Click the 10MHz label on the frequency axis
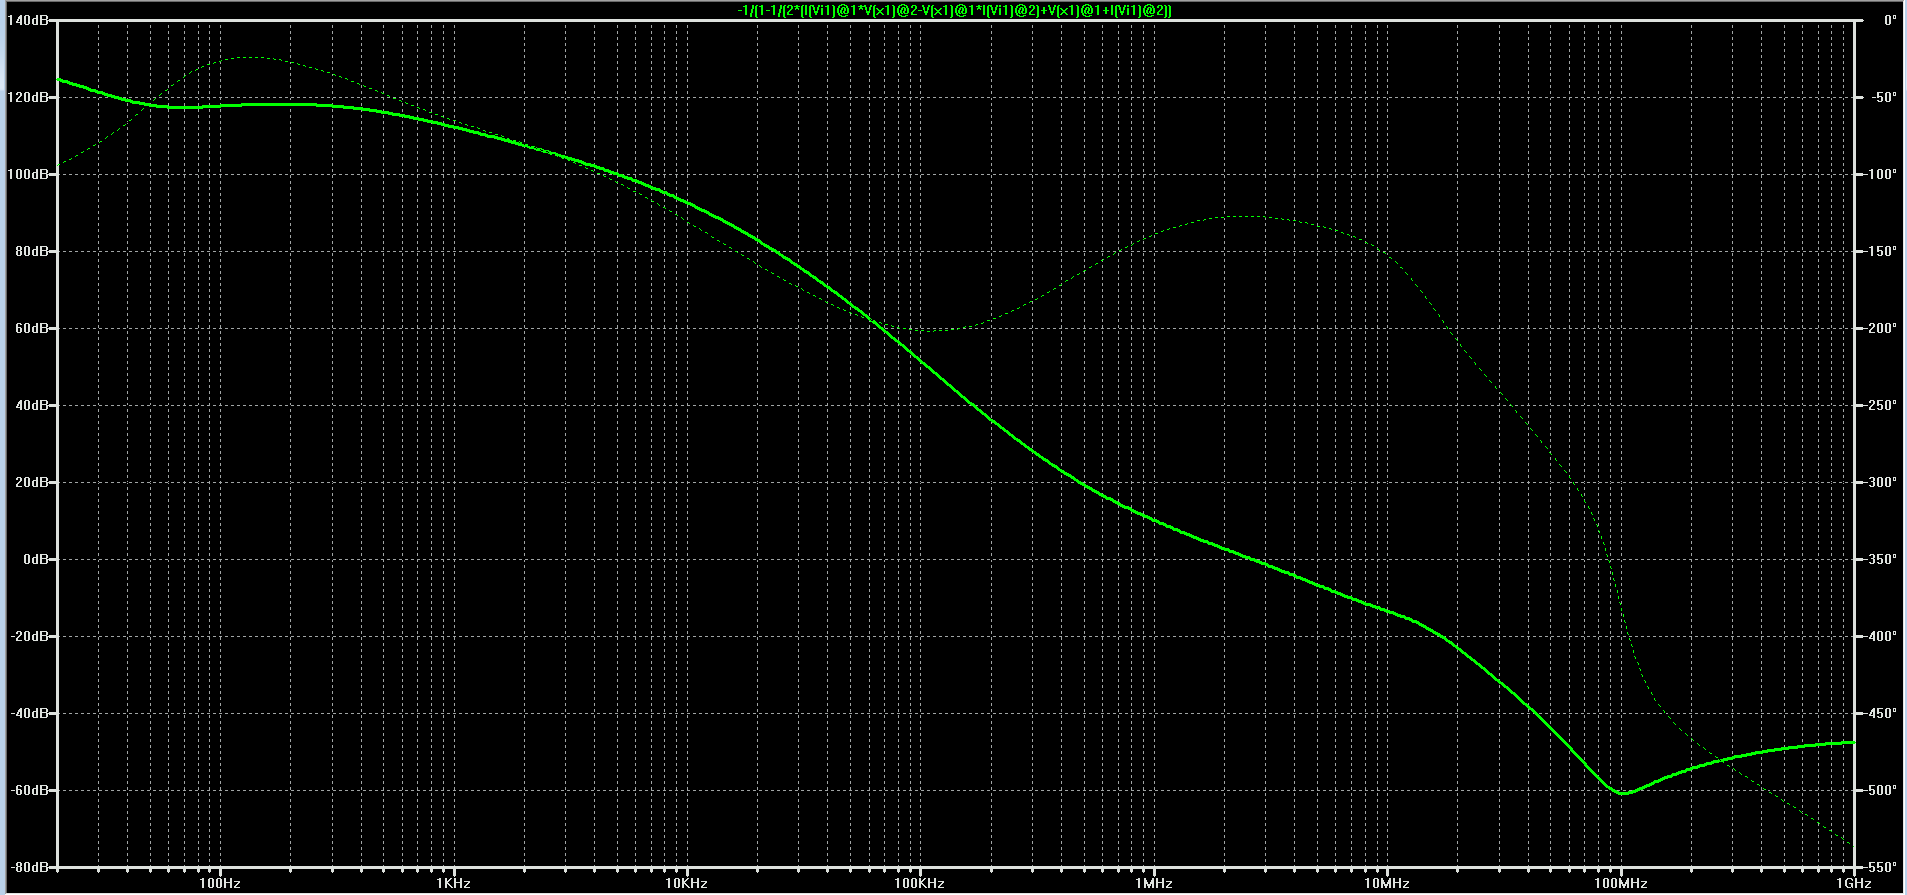The width and height of the screenshot is (1907, 895). [1387, 884]
